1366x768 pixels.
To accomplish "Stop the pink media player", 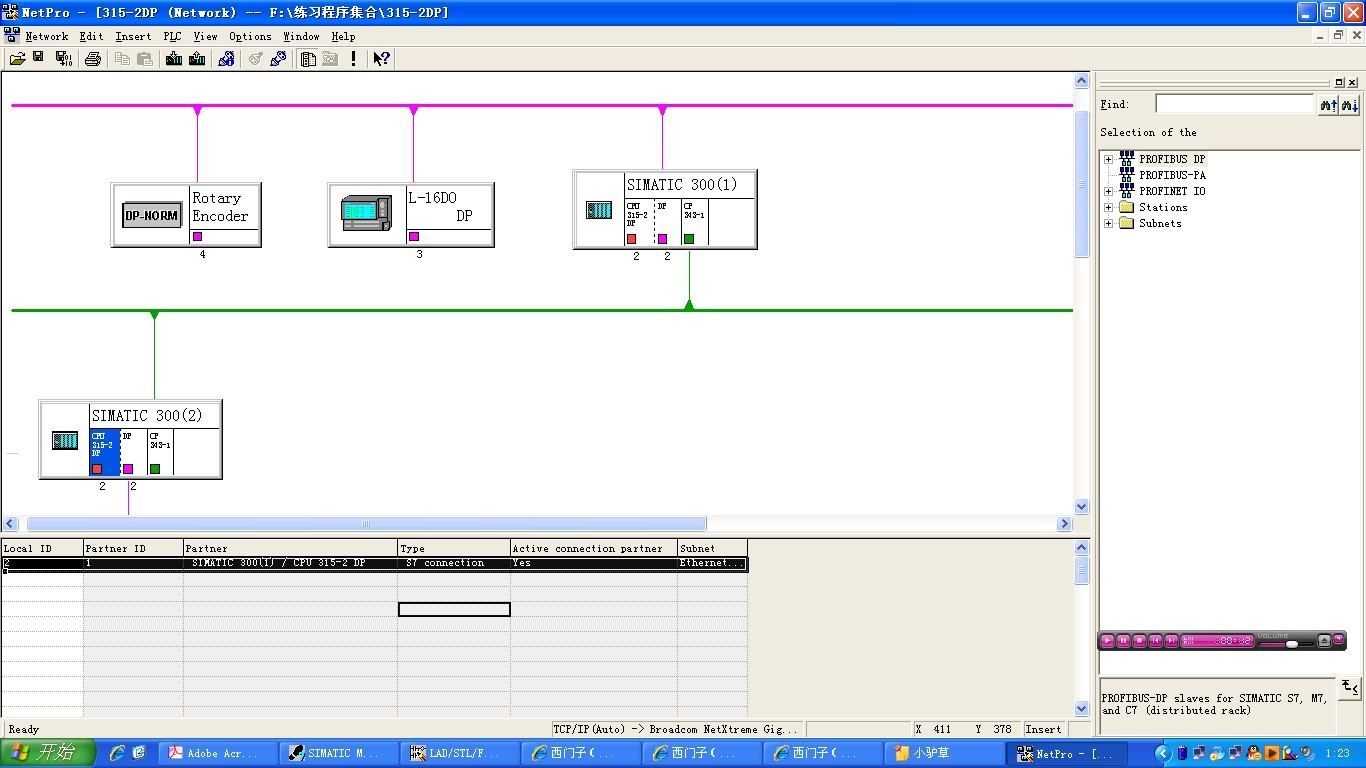I will (x=1139, y=640).
